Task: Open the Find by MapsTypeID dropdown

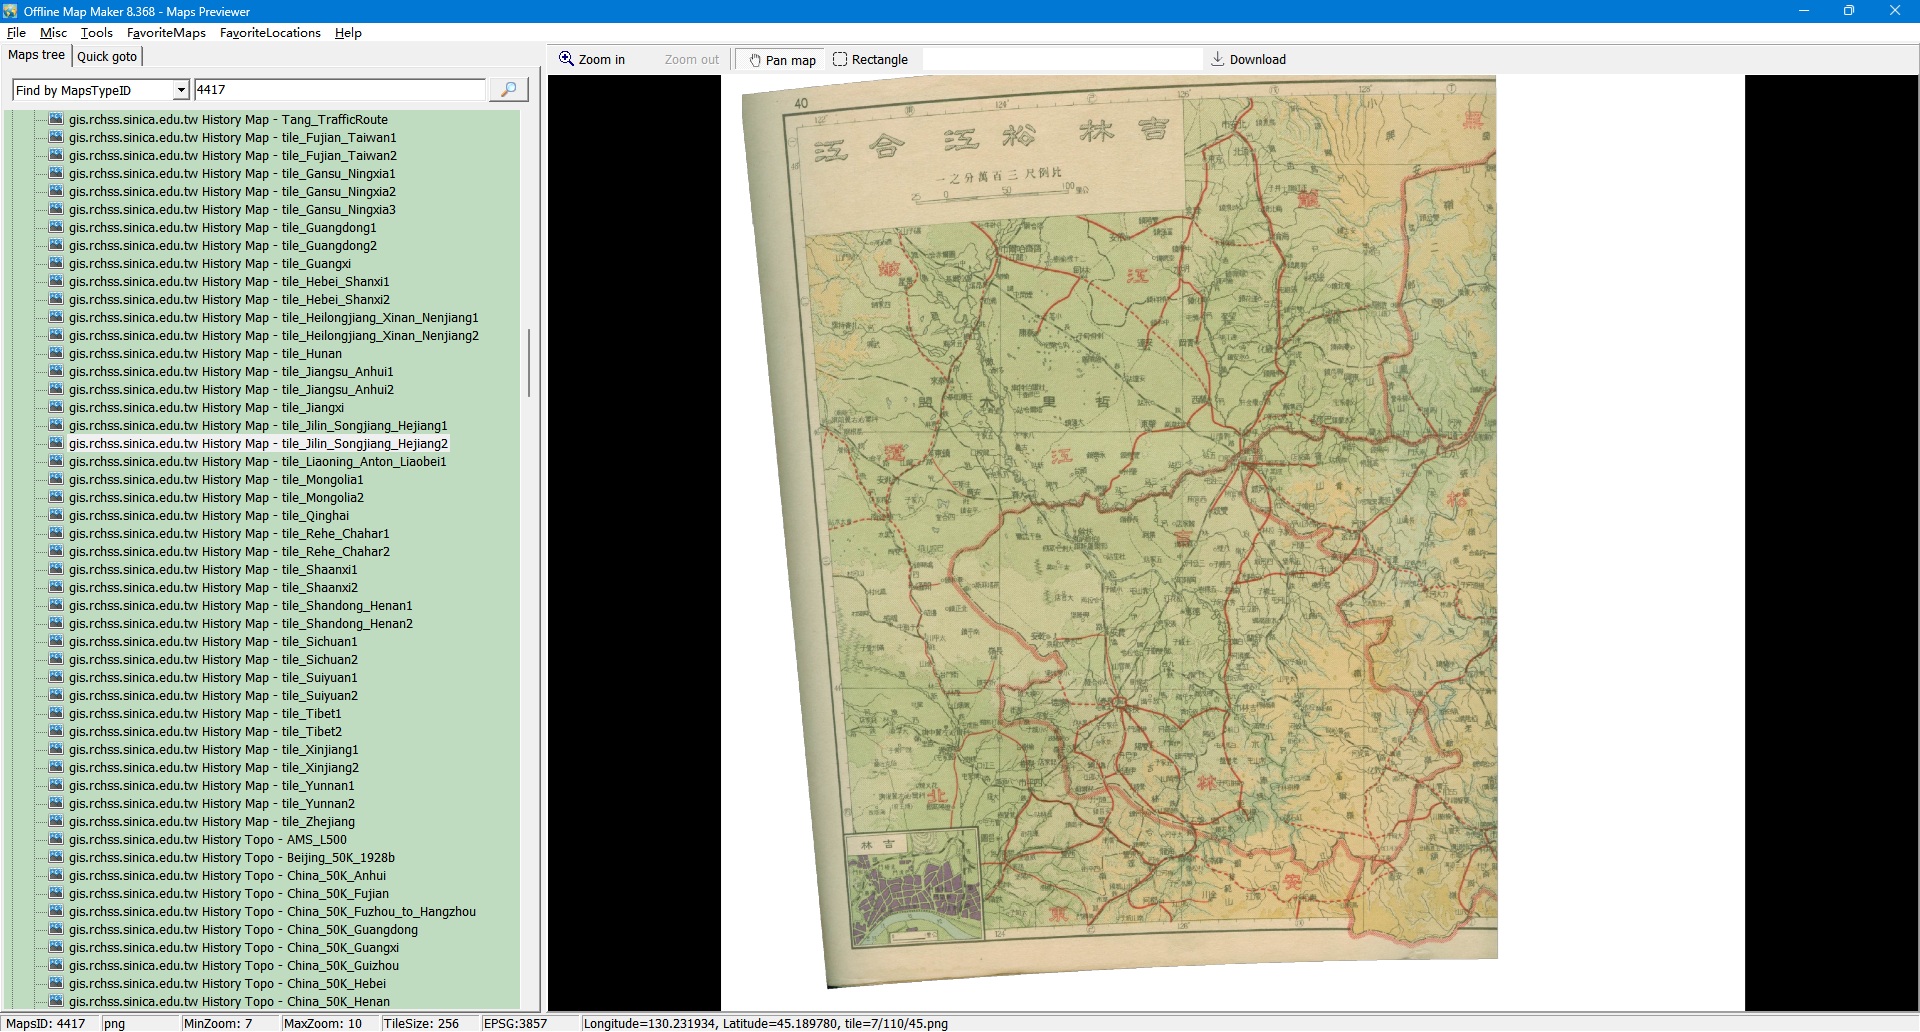Action: pyautogui.click(x=181, y=90)
